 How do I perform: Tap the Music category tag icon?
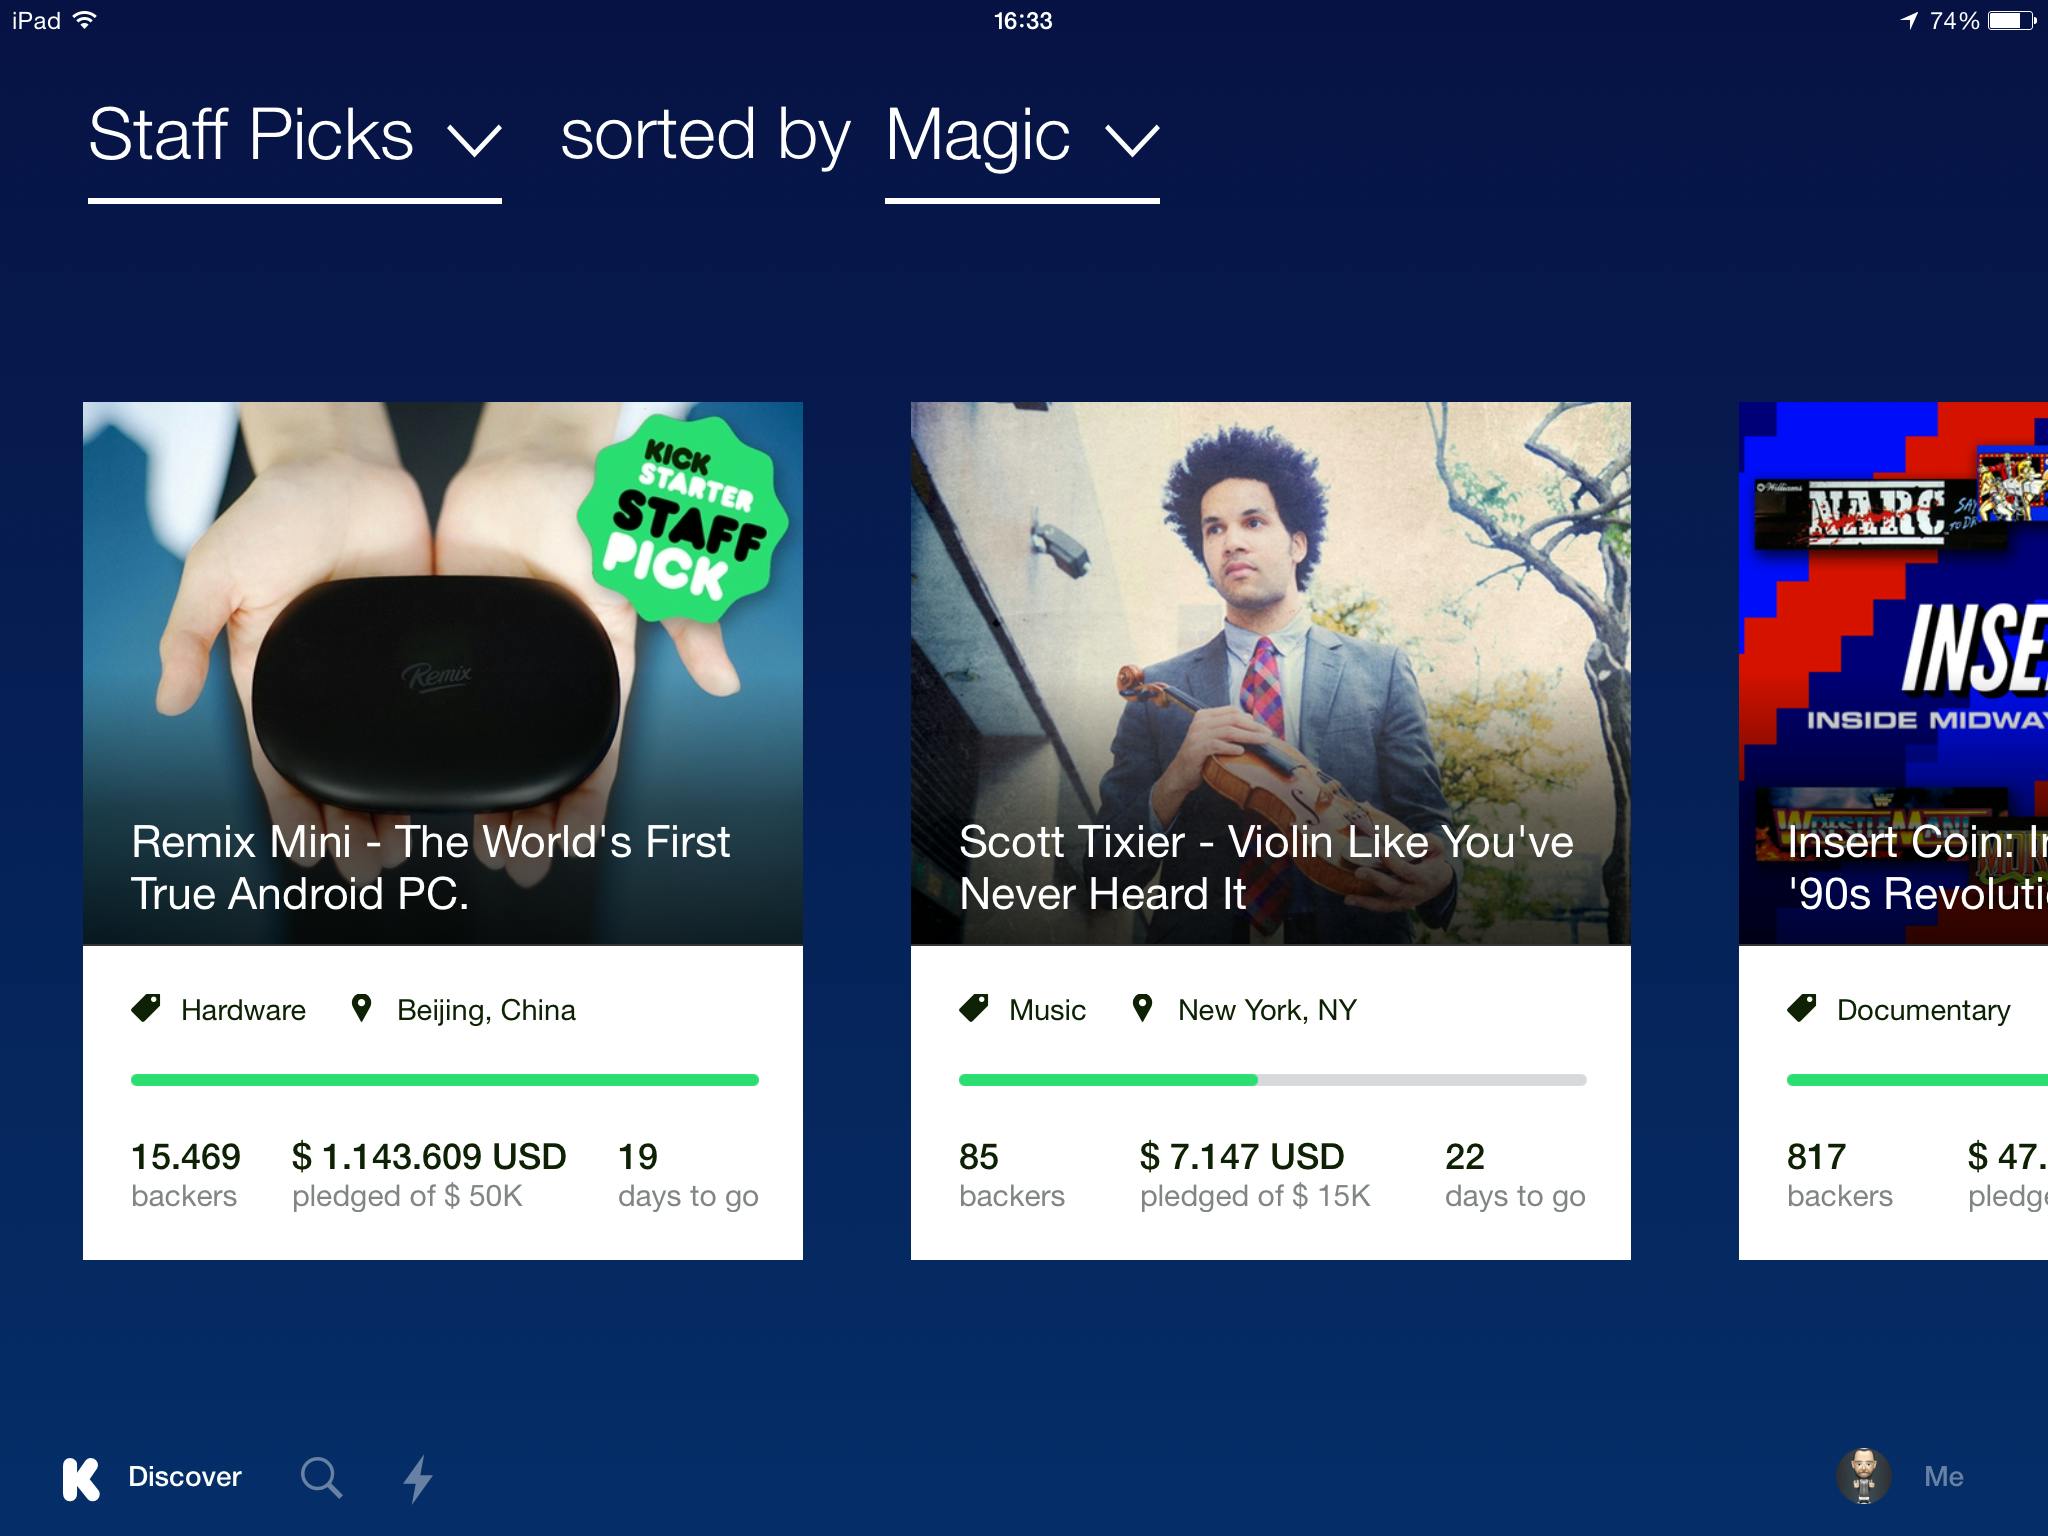(975, 1008)
